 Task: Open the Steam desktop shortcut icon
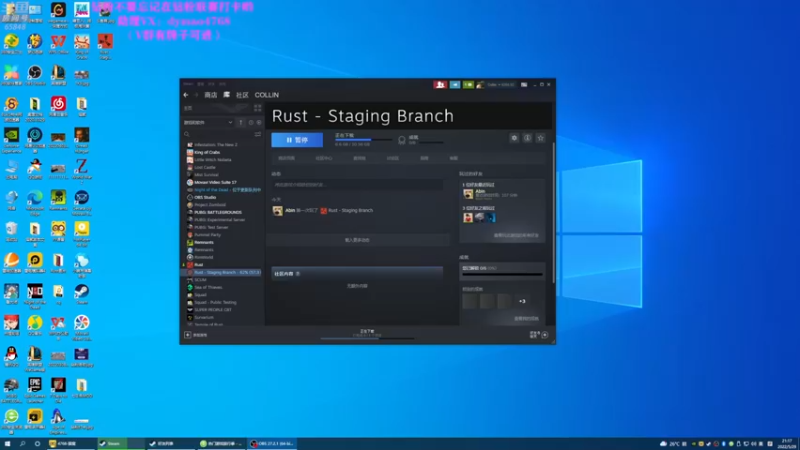[x=82, y=294]
